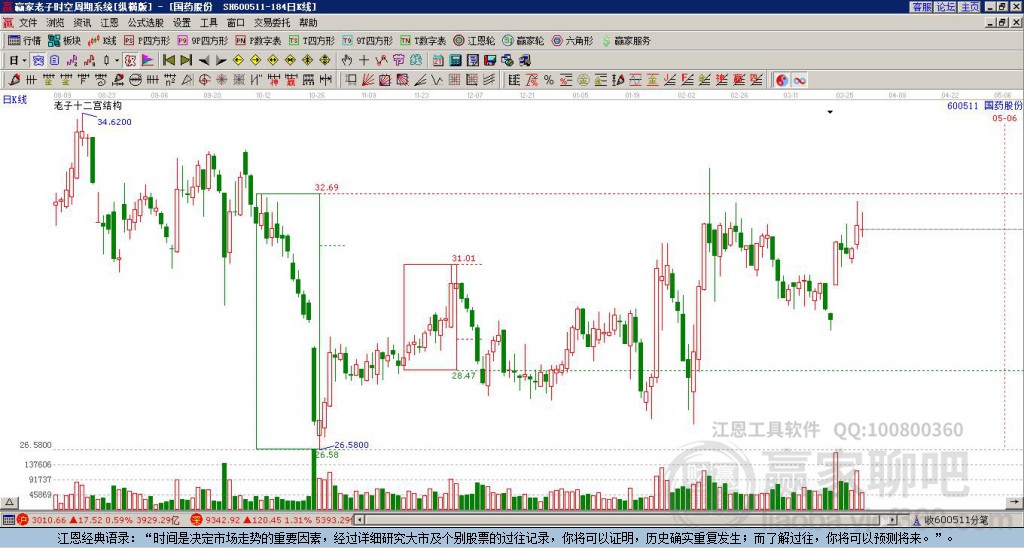Viewport: 1024px width, 548px height.
Task: Select the percent % tool icon
Action: click(x=549, y=80)
